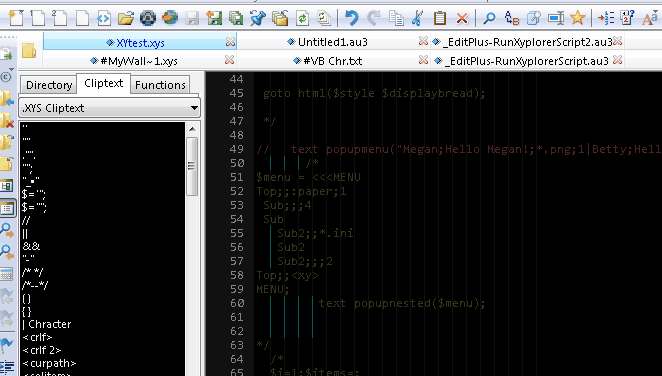Click the '$menu = <<<MENU' code line

pyautogui.click(x=308, y=177)
